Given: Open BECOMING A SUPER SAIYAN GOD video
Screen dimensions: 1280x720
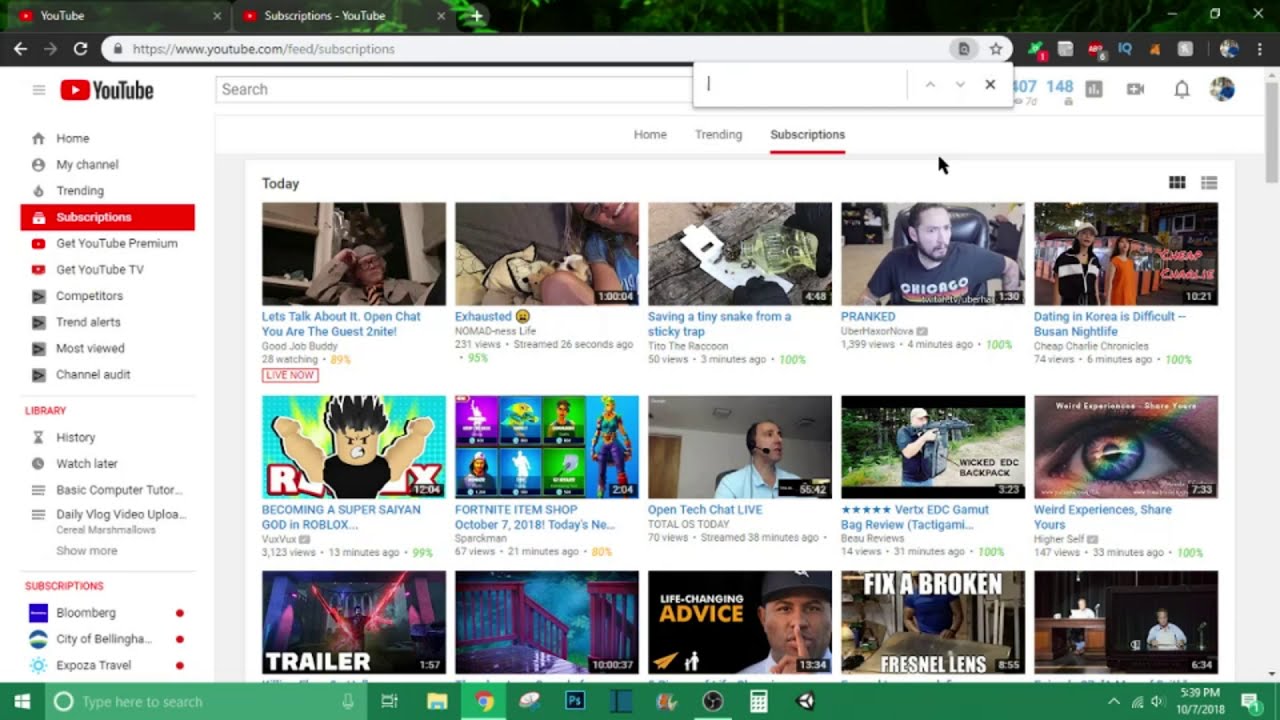Looking at the screenshot, I should coord(354,447).
